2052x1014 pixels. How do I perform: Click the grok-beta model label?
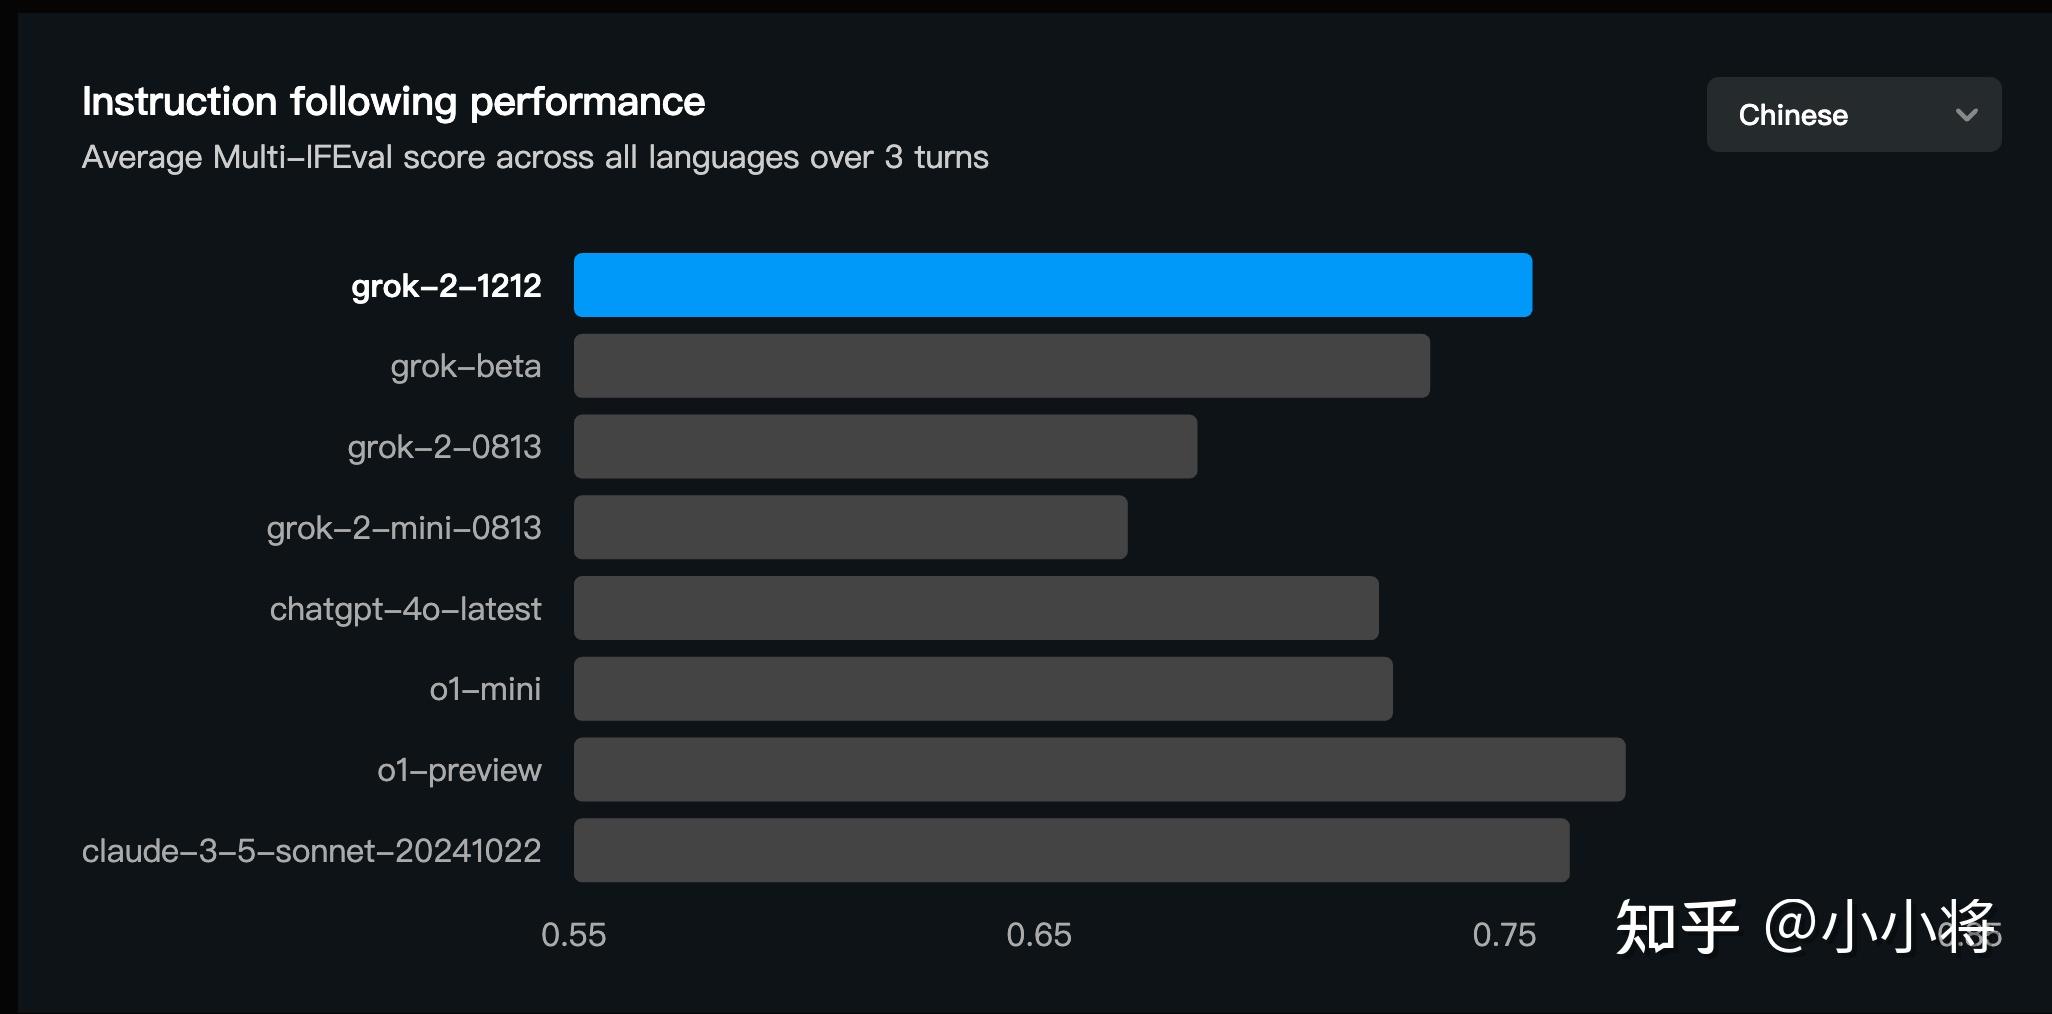pos(465,367)
